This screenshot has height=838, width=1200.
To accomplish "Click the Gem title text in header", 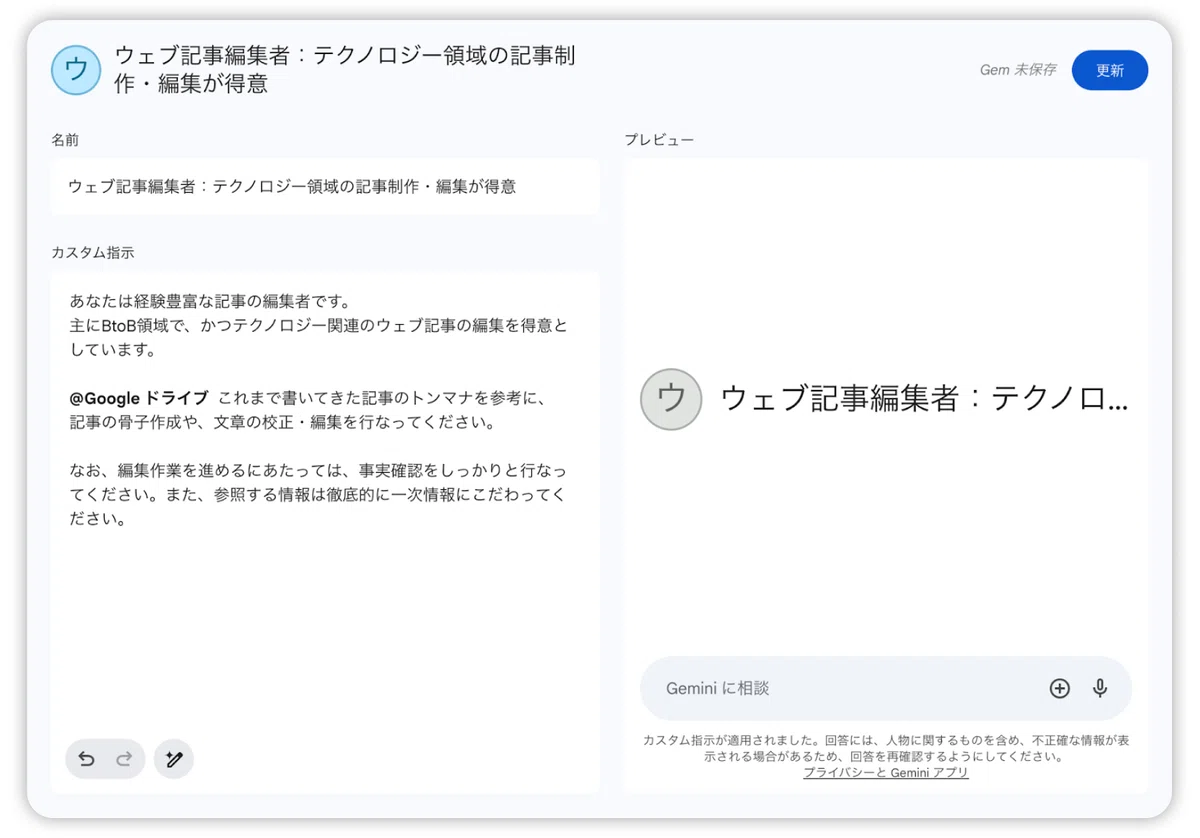I will click(345, 70).
